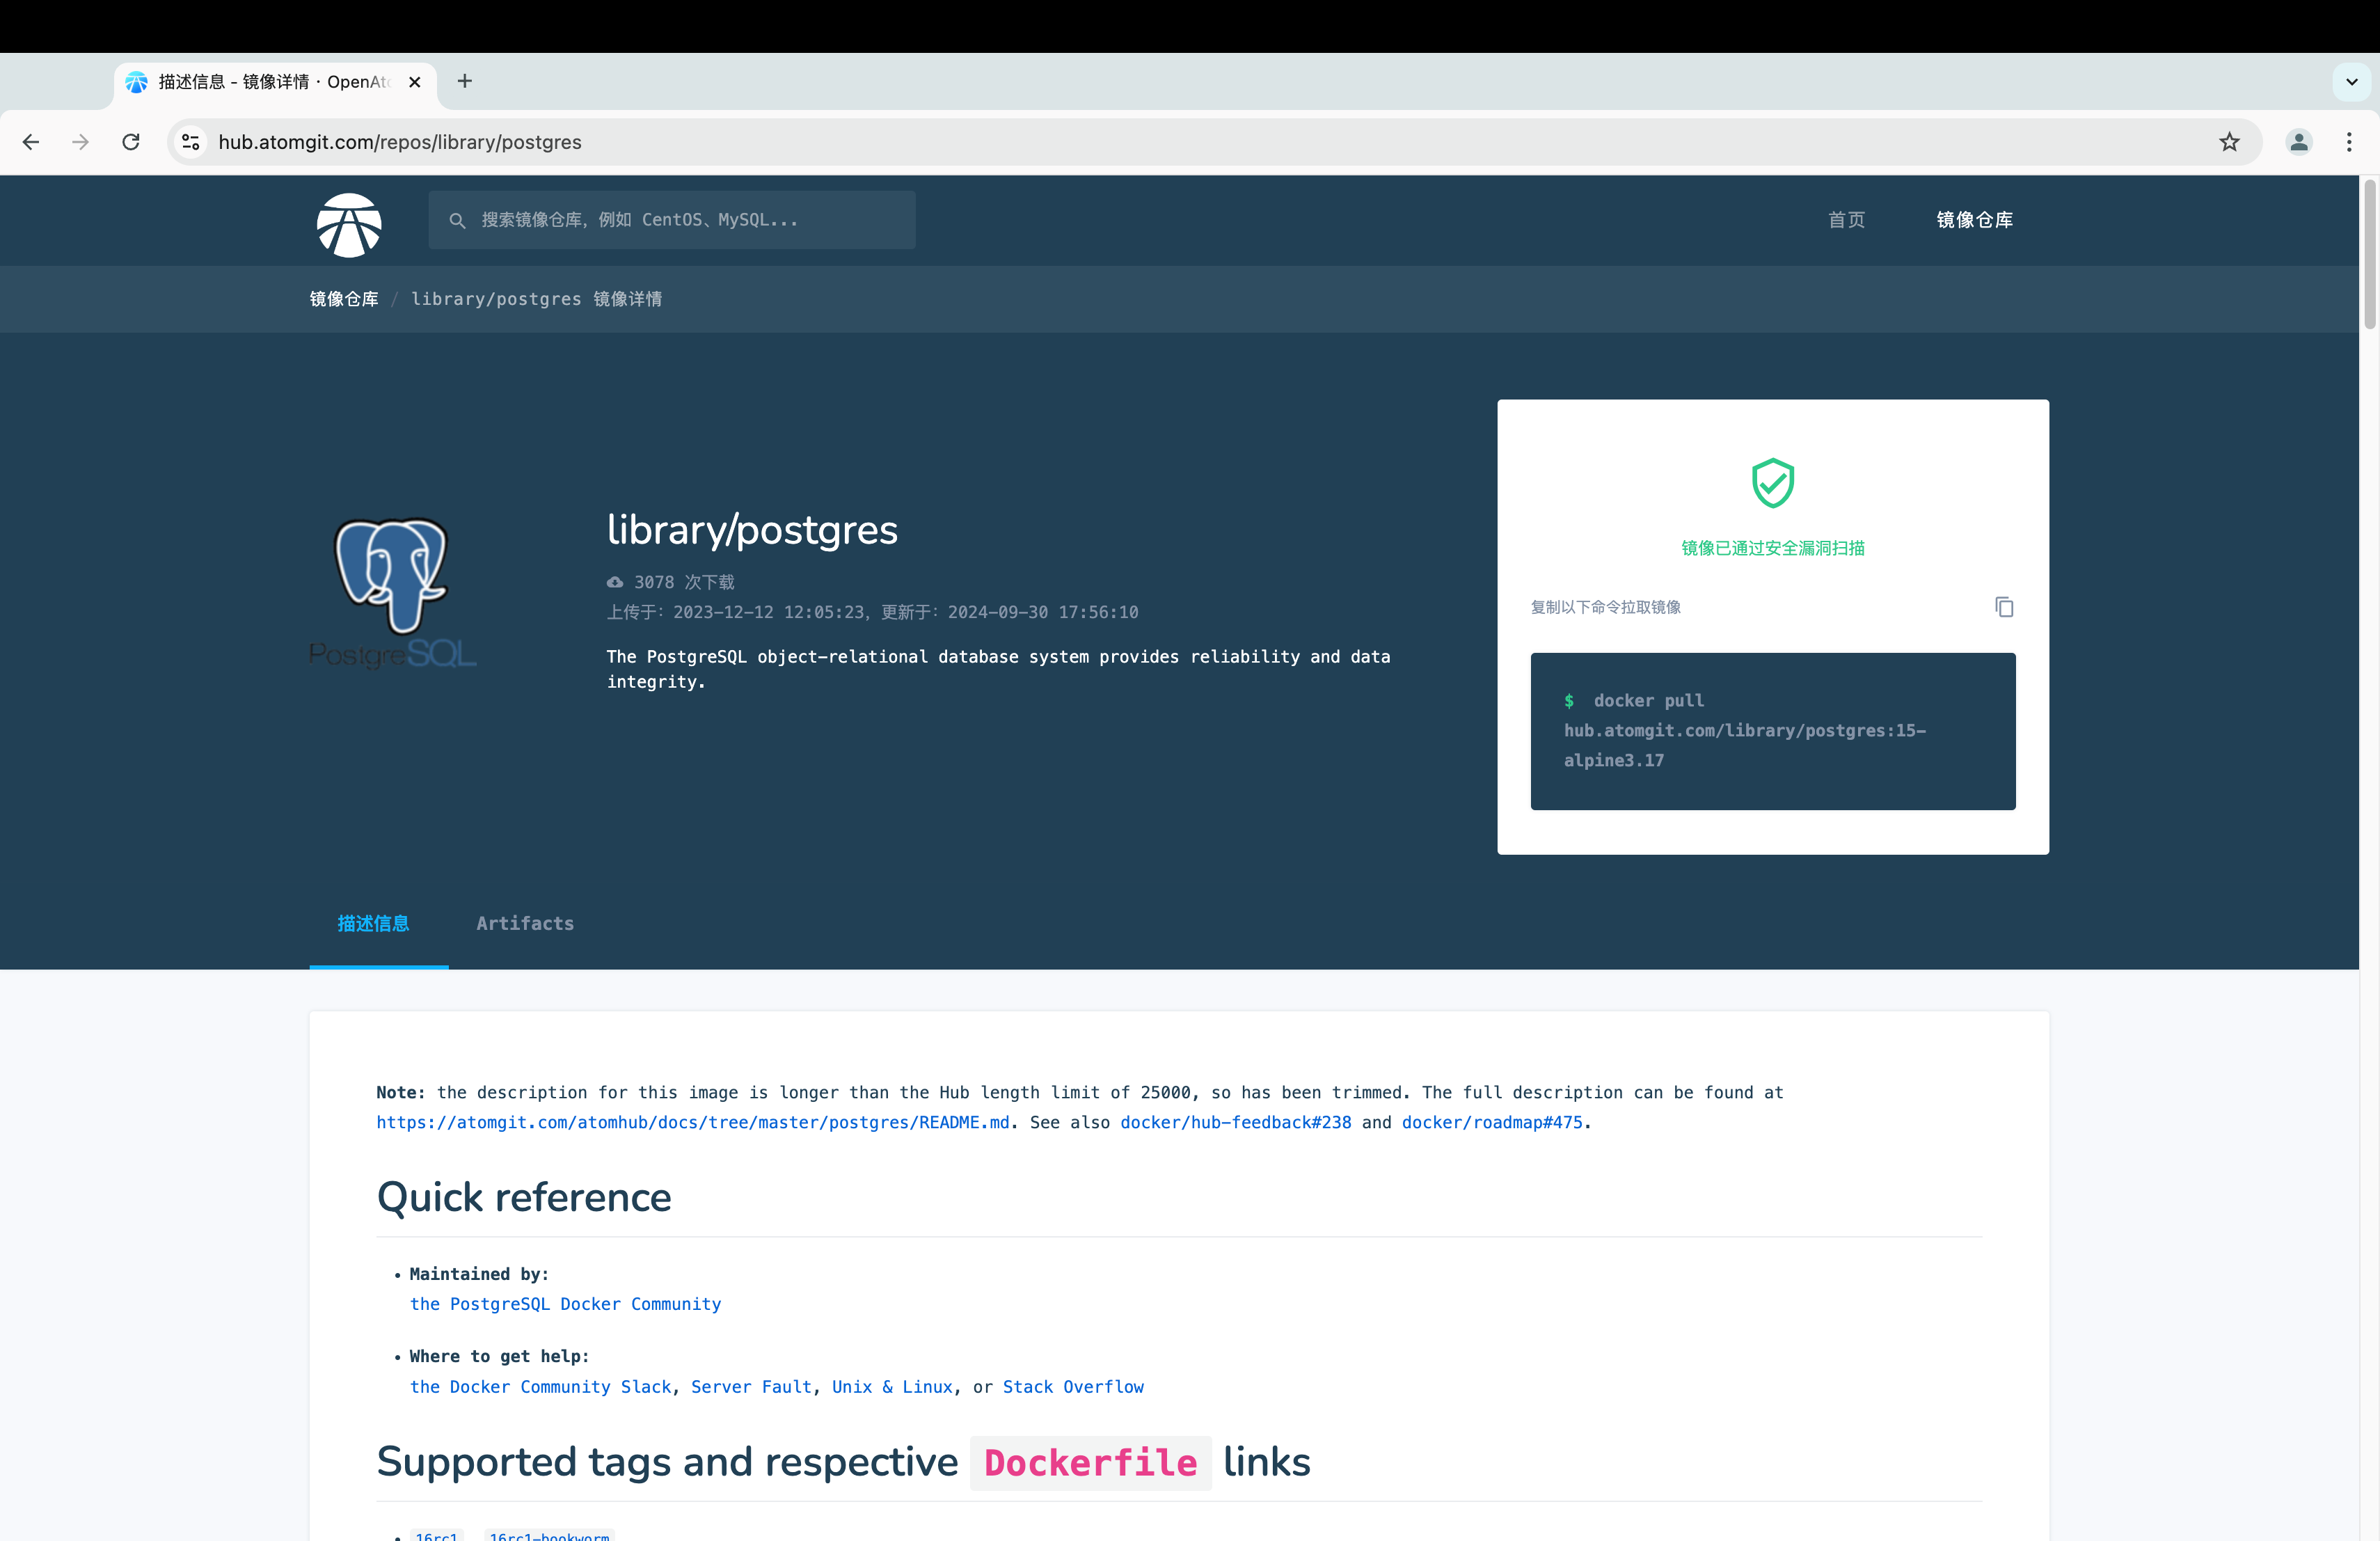This screenshot has width=2380, height=1541.
Task: Copy the docker pull command icon
Action: (2003, 607)
